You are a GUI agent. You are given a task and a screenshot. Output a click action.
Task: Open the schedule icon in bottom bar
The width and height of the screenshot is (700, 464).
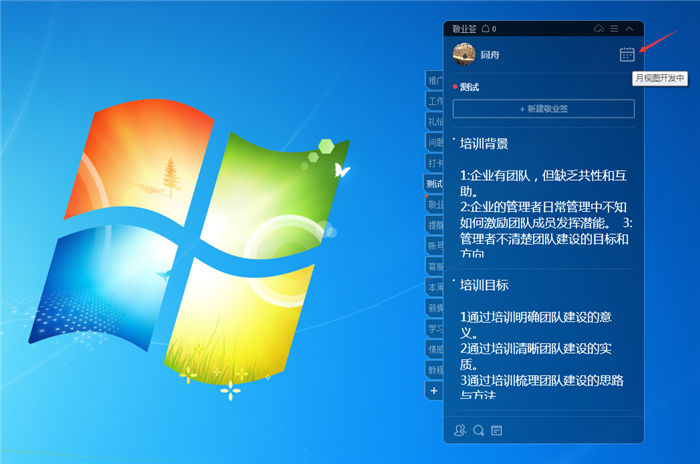pos(496,430)
